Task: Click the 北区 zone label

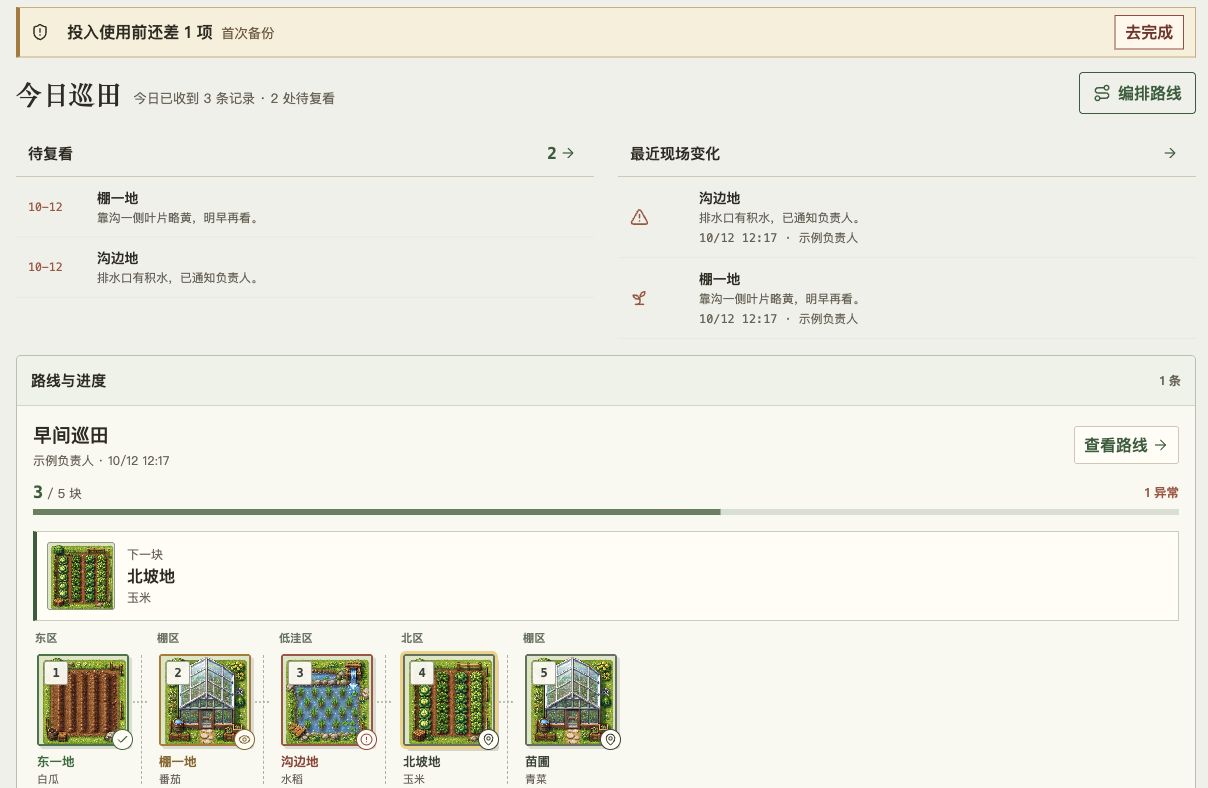Action: 412,638
